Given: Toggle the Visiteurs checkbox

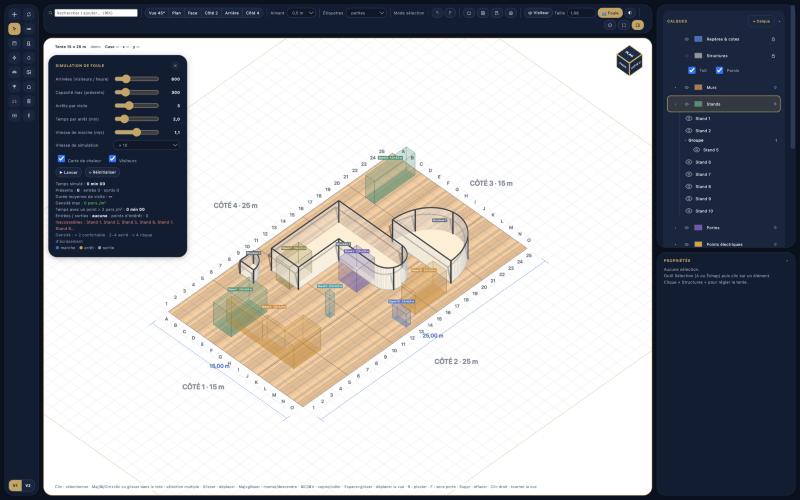Looking at the screenshot, I should pyautogui.click(x=112, y=159).
